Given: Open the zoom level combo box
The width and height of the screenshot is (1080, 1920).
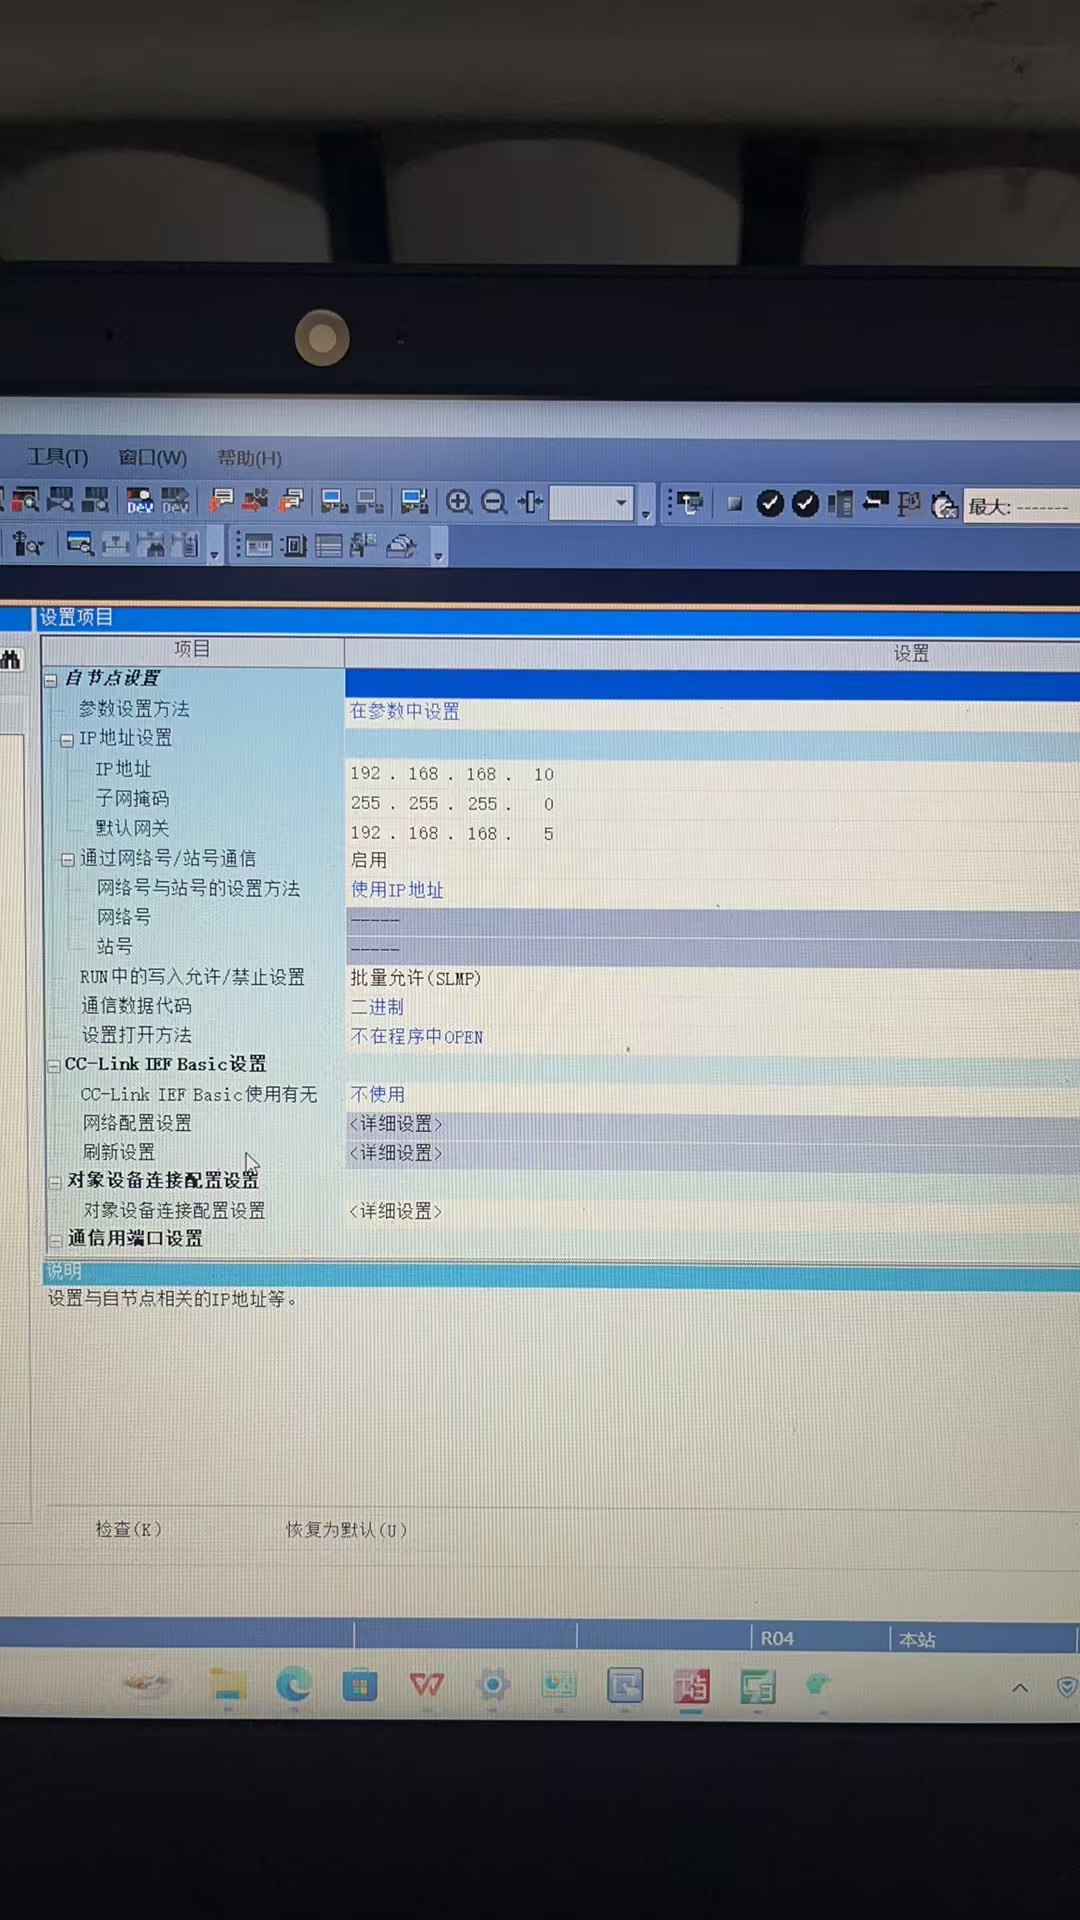Looking at the screenshot, I should [x=620, y=503].
